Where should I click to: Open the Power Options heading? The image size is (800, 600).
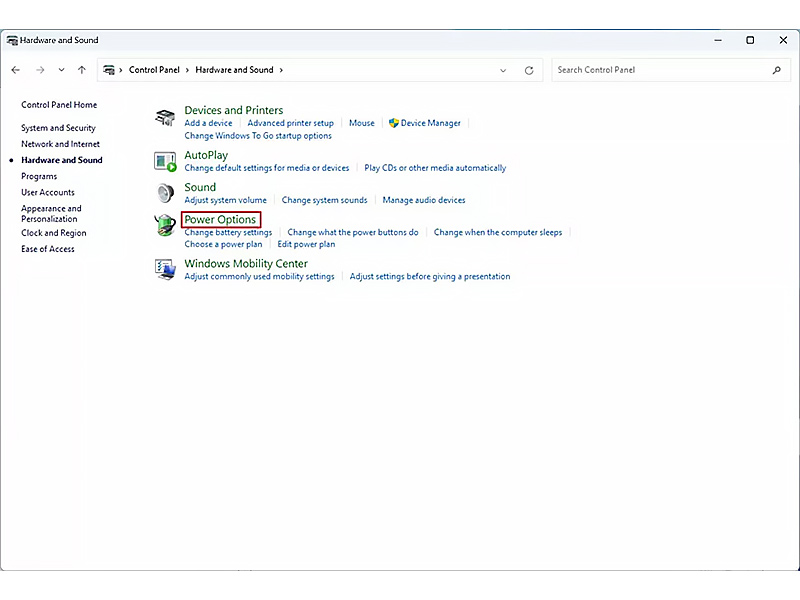[x=220, y=219]
